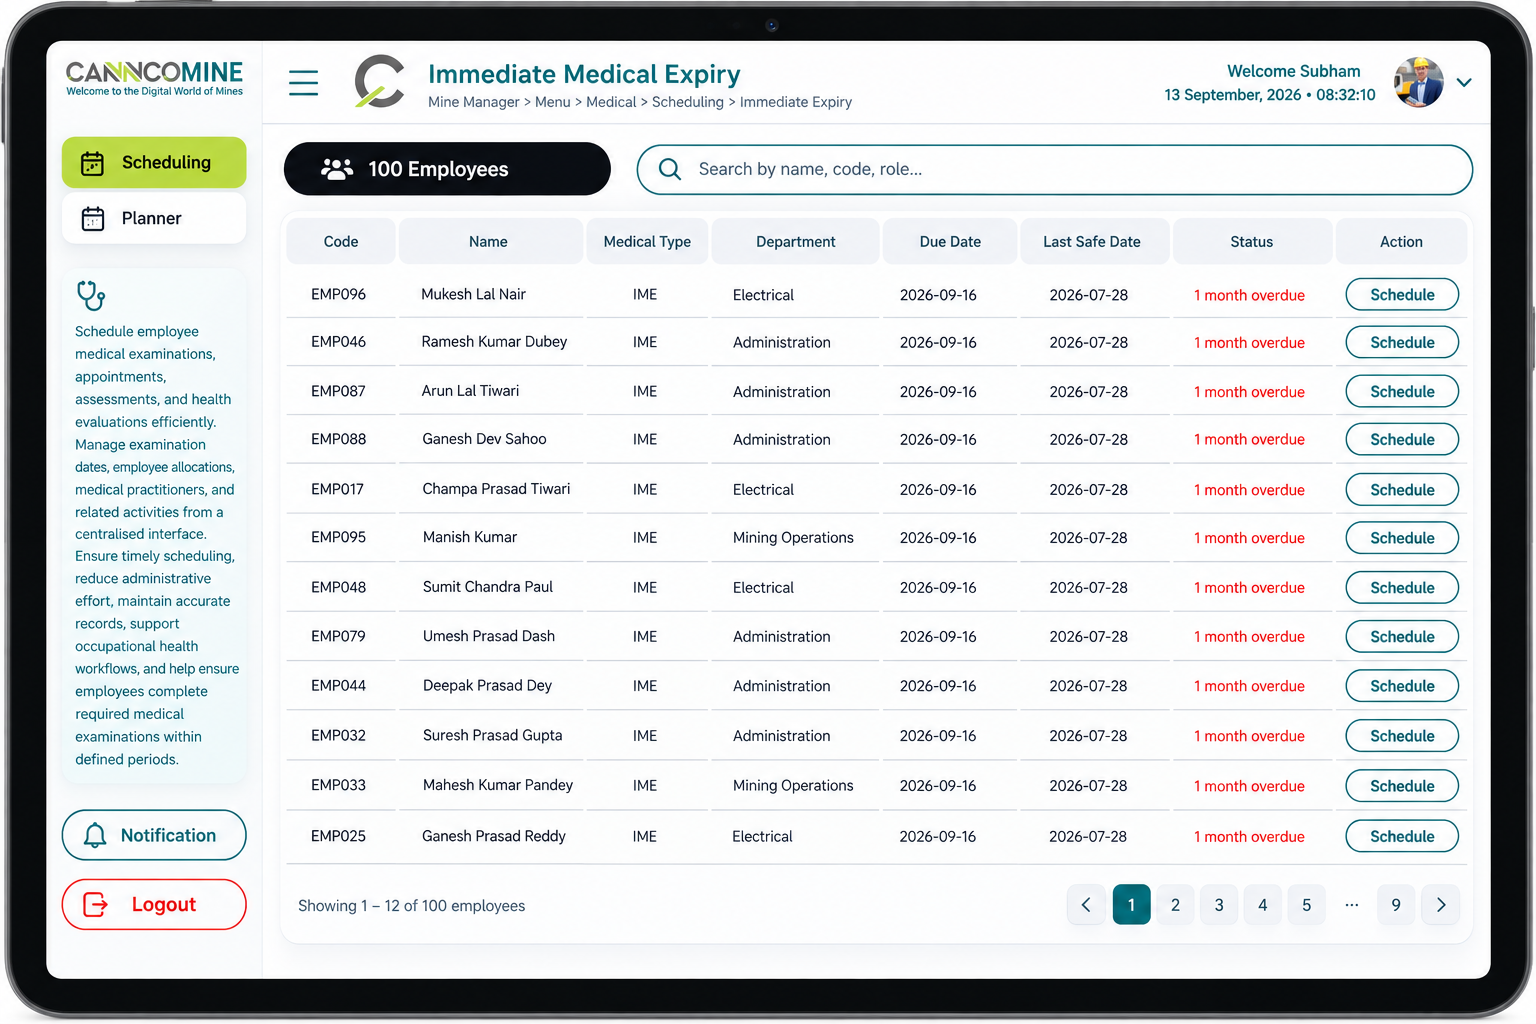Click the 100 Employees badge
Image resolution: width=1536 pixels, height=1024 pixels.
(x=447, y=169)
